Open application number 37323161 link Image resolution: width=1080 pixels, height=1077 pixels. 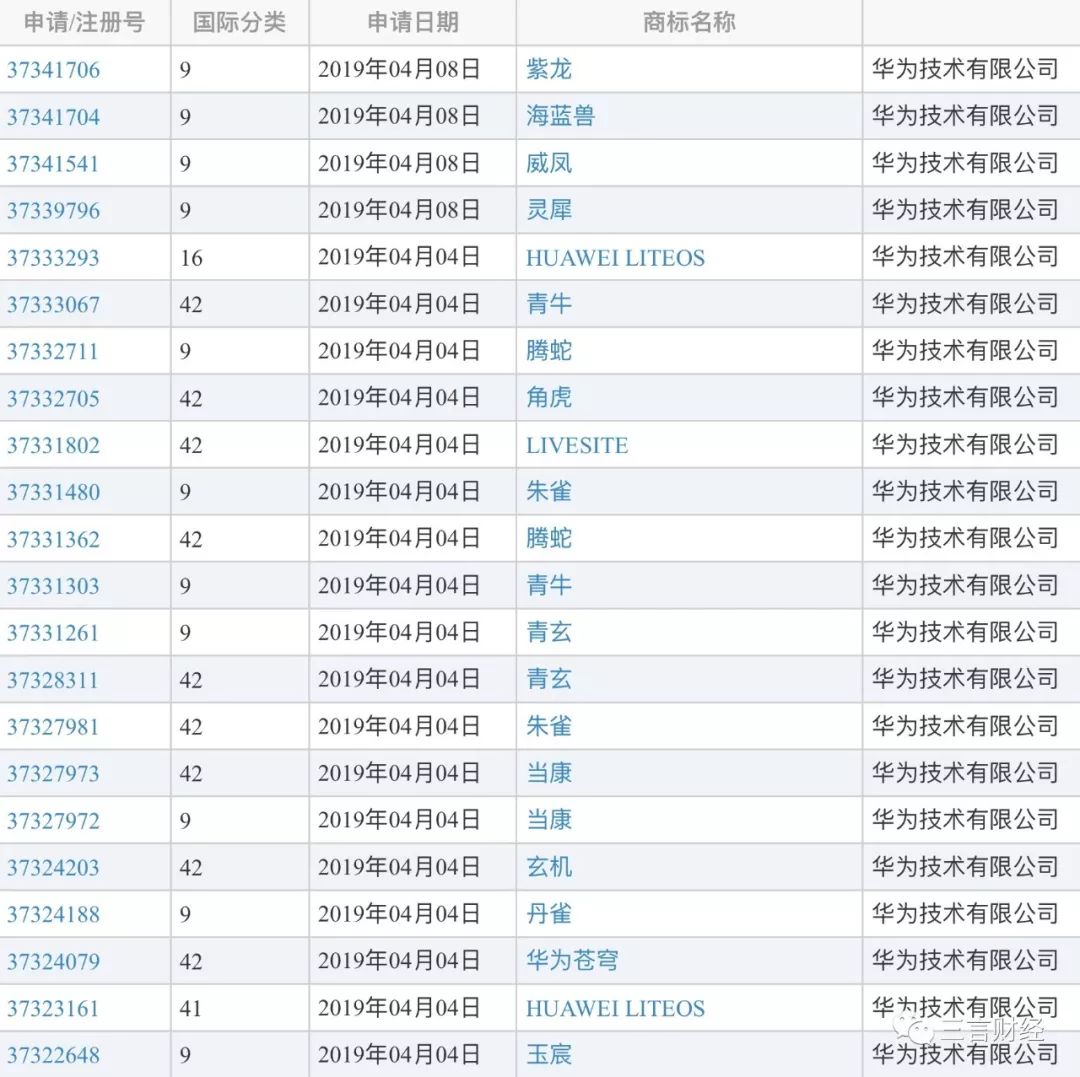(53, 1008)
